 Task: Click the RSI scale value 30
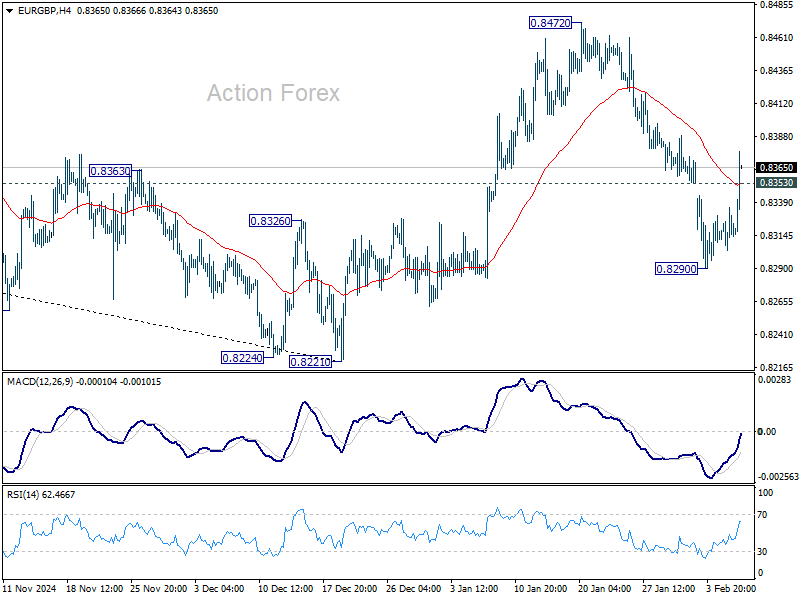(x=762, y=552)
